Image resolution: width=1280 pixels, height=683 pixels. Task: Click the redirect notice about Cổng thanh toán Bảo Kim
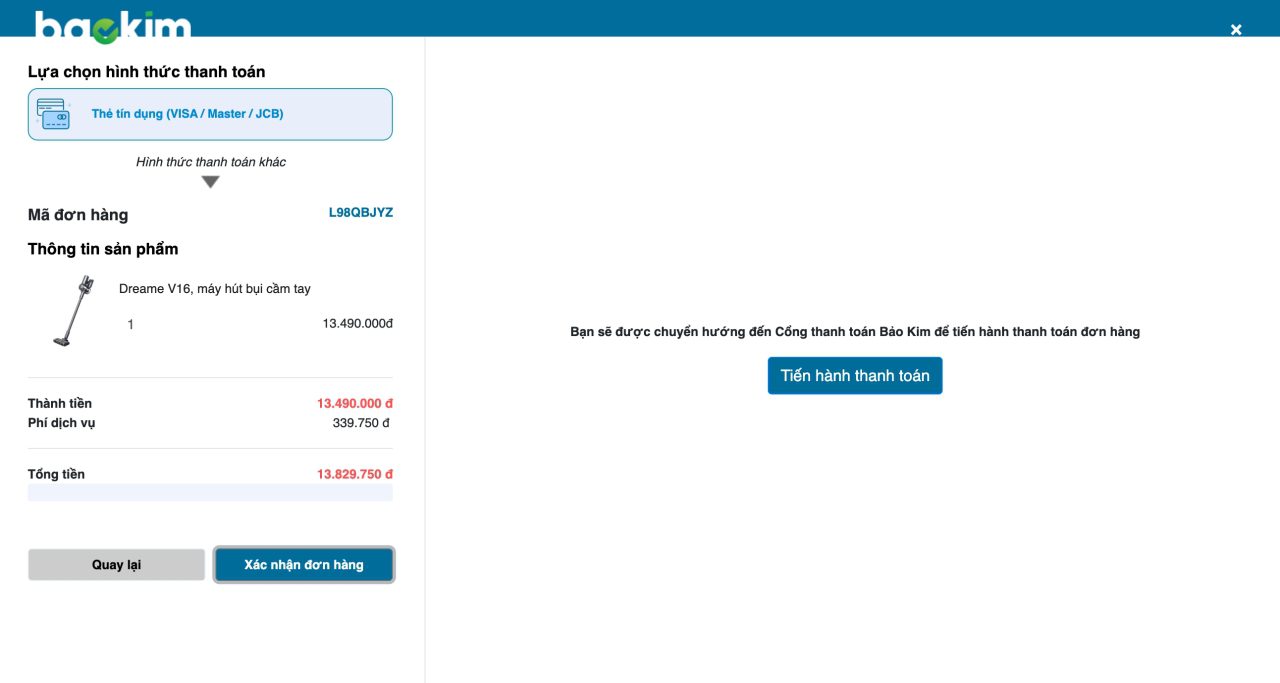coord(855,332)
